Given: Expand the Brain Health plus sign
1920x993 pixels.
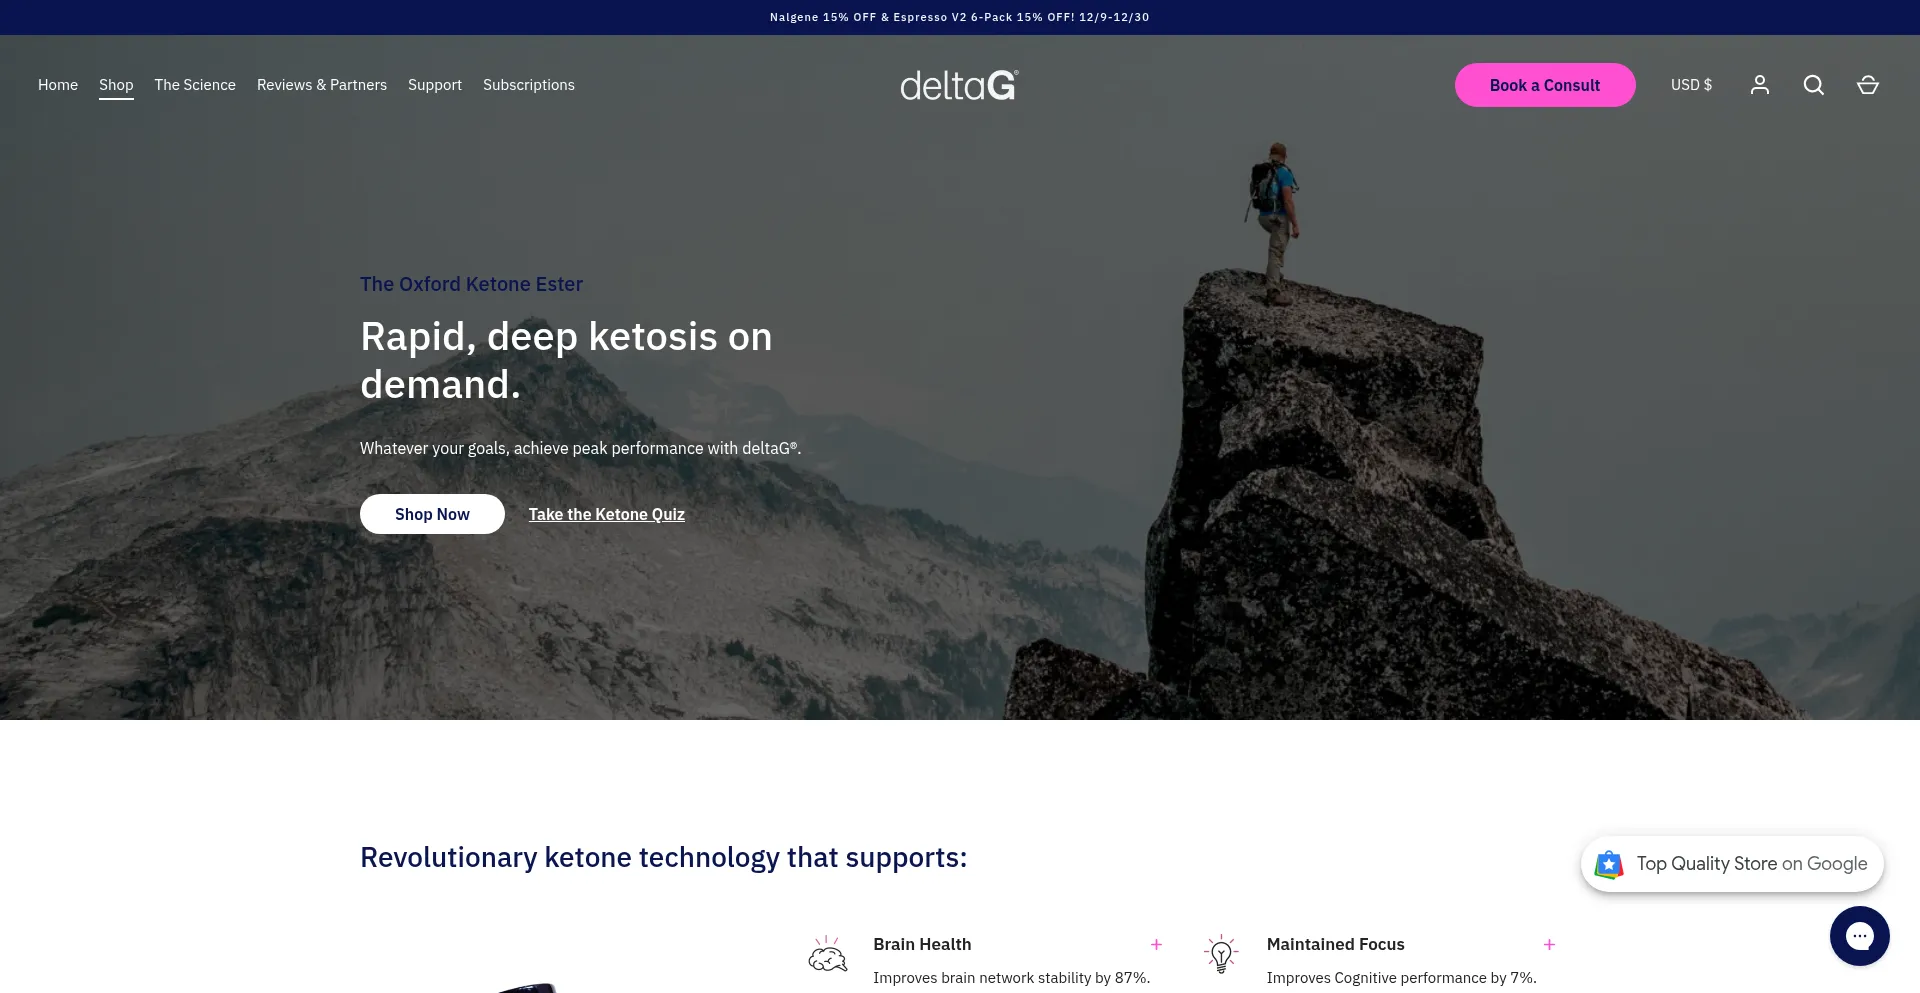Looking at the screenshot, I should pyautogui.click(x=1156, y=944).
